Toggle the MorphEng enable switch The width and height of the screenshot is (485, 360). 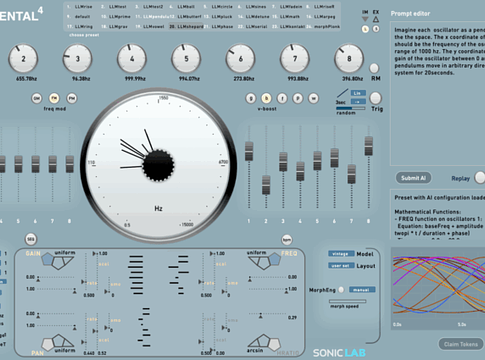point(341,290)
